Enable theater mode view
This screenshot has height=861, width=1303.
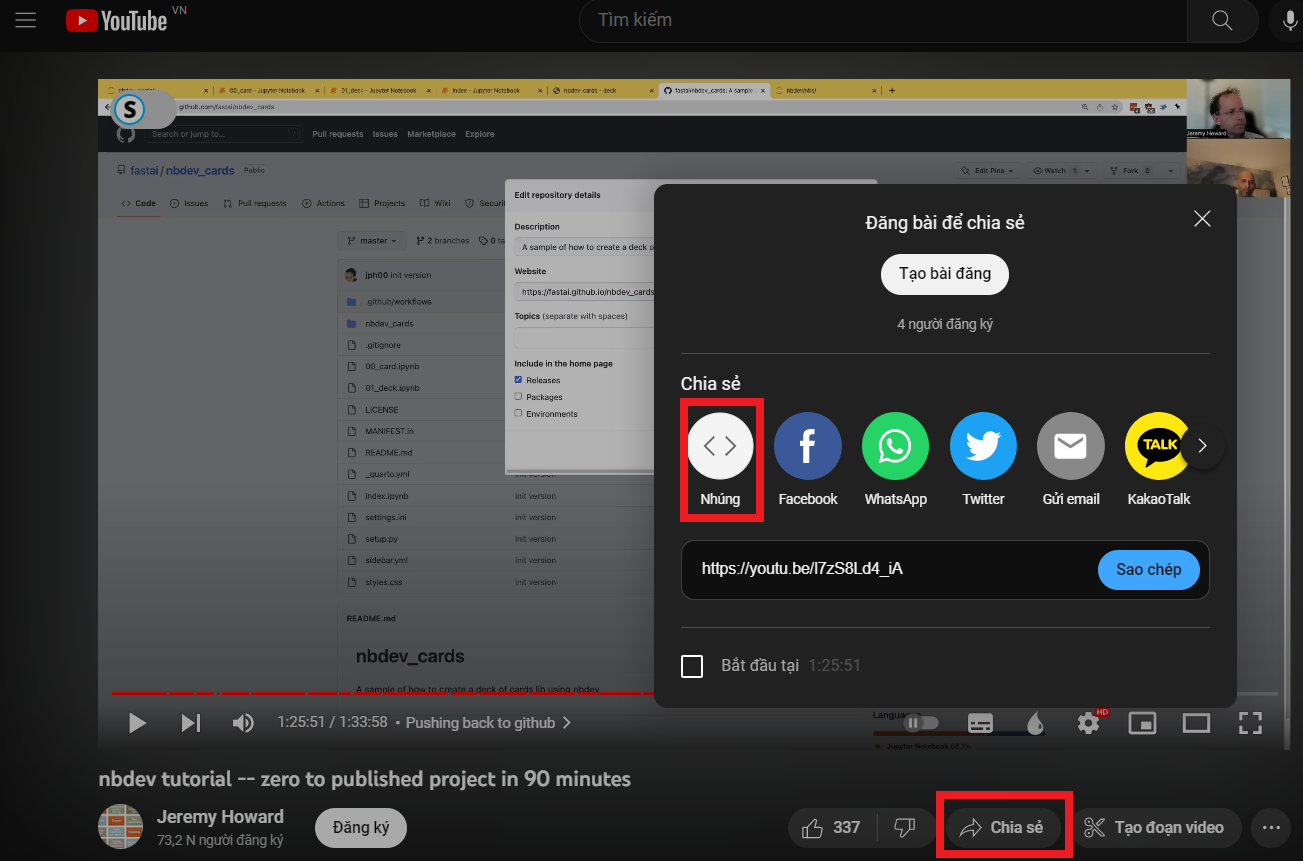[1197, 722]
